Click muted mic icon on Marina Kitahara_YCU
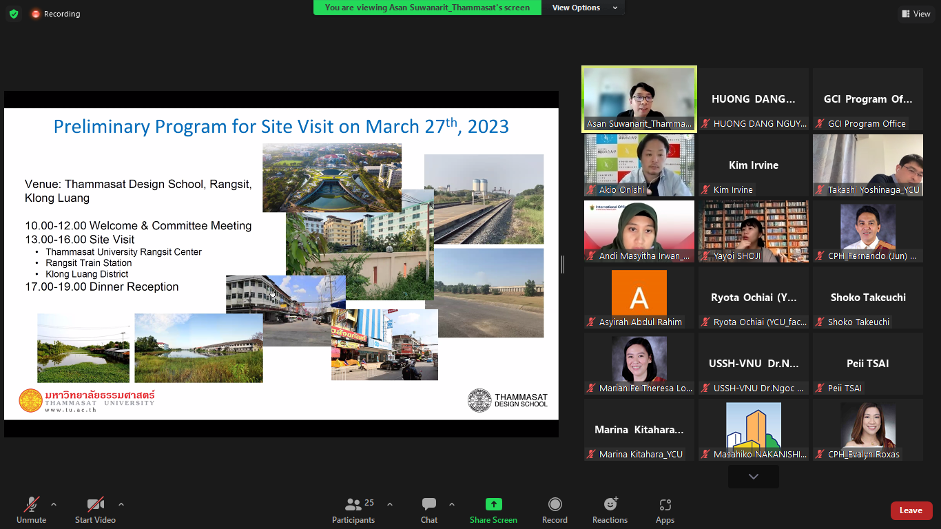941x529 pixels. (591, 454)
